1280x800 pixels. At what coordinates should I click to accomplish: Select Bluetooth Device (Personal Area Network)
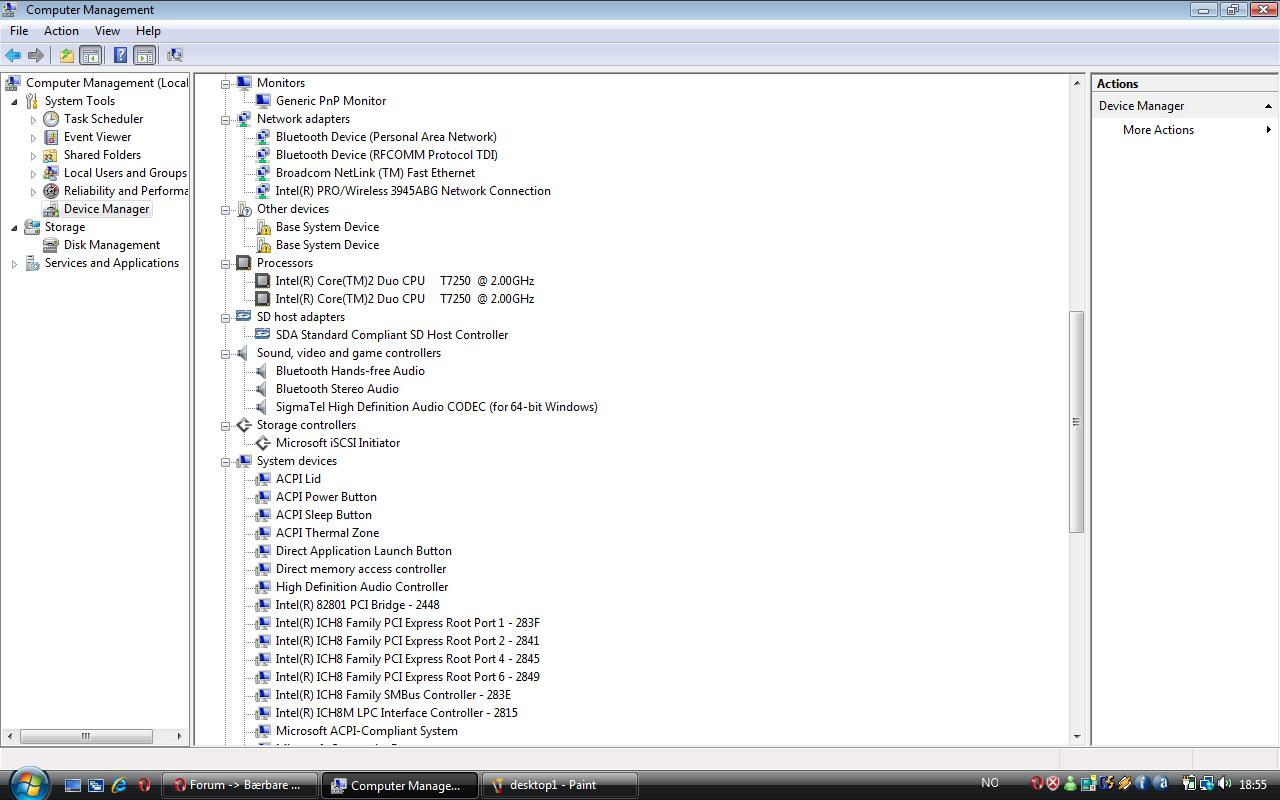point(386,137)
